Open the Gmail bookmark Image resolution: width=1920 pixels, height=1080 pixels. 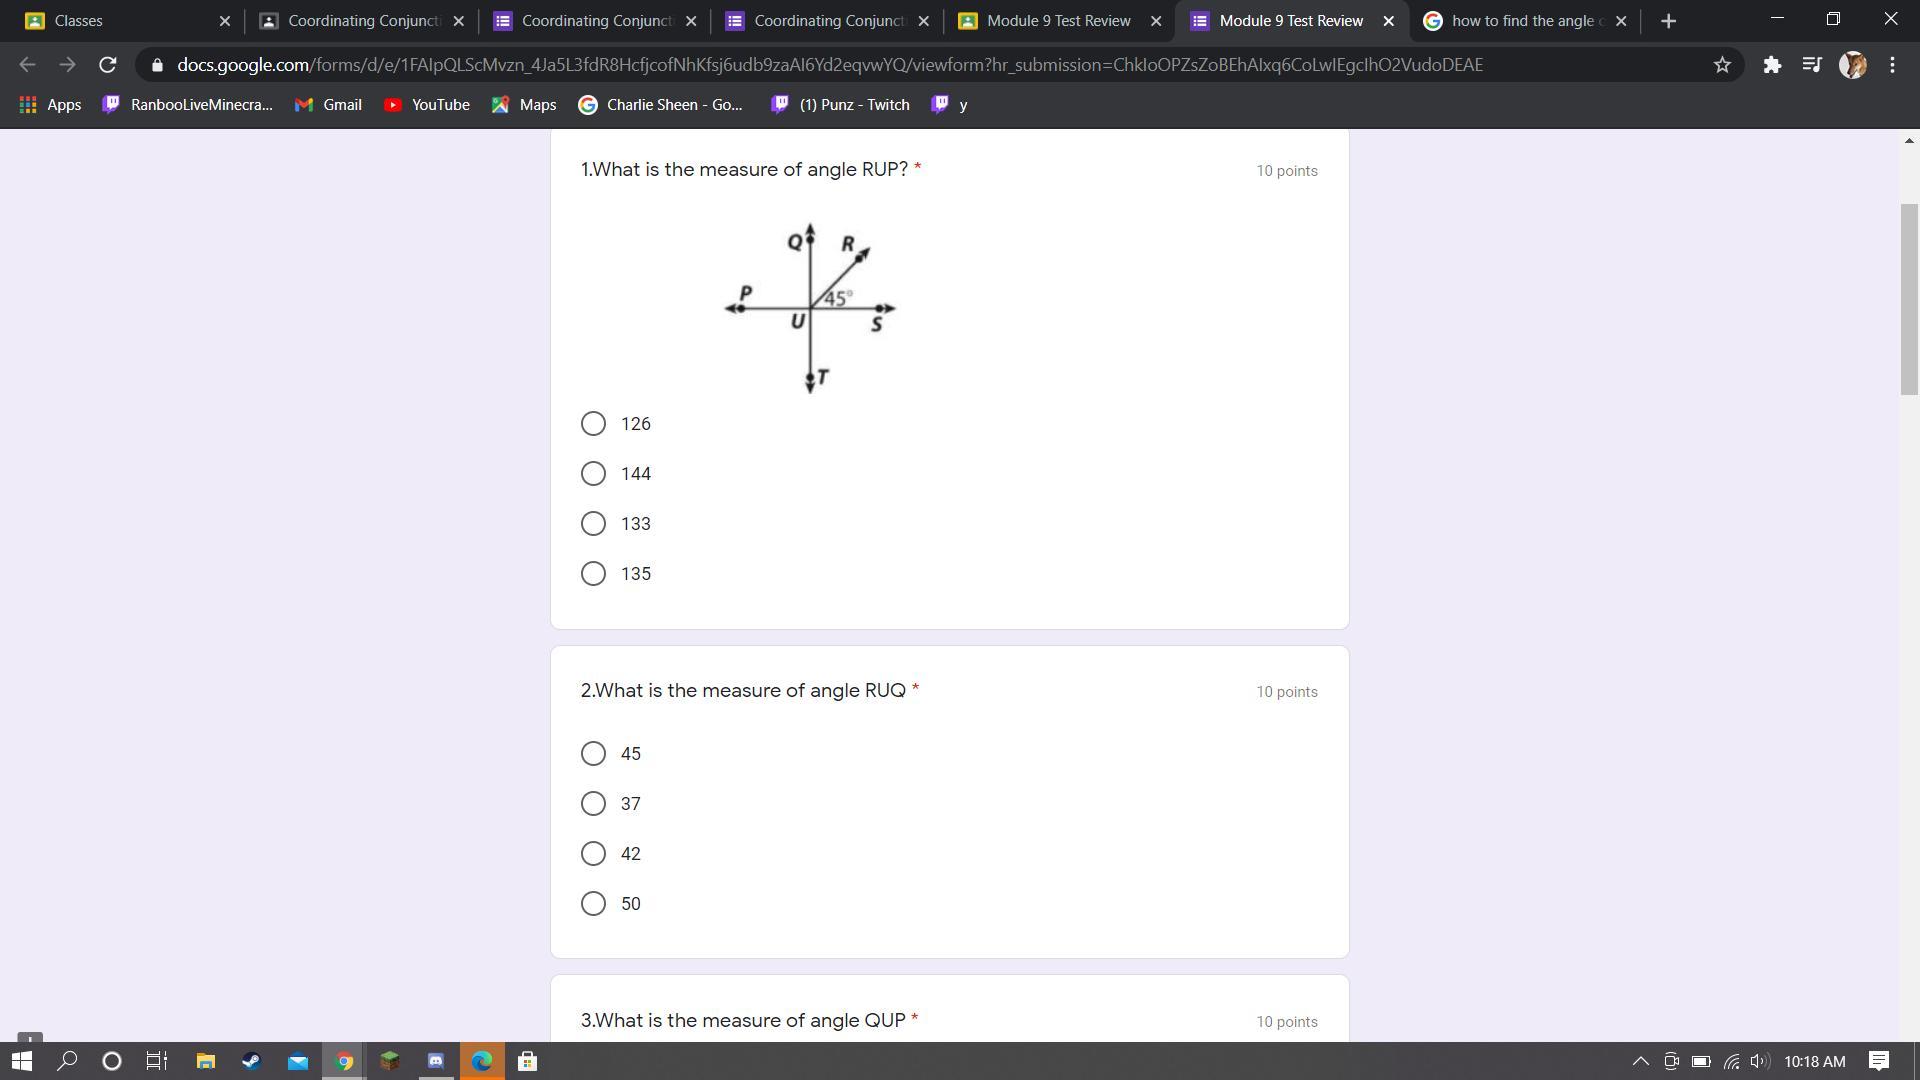328,104
